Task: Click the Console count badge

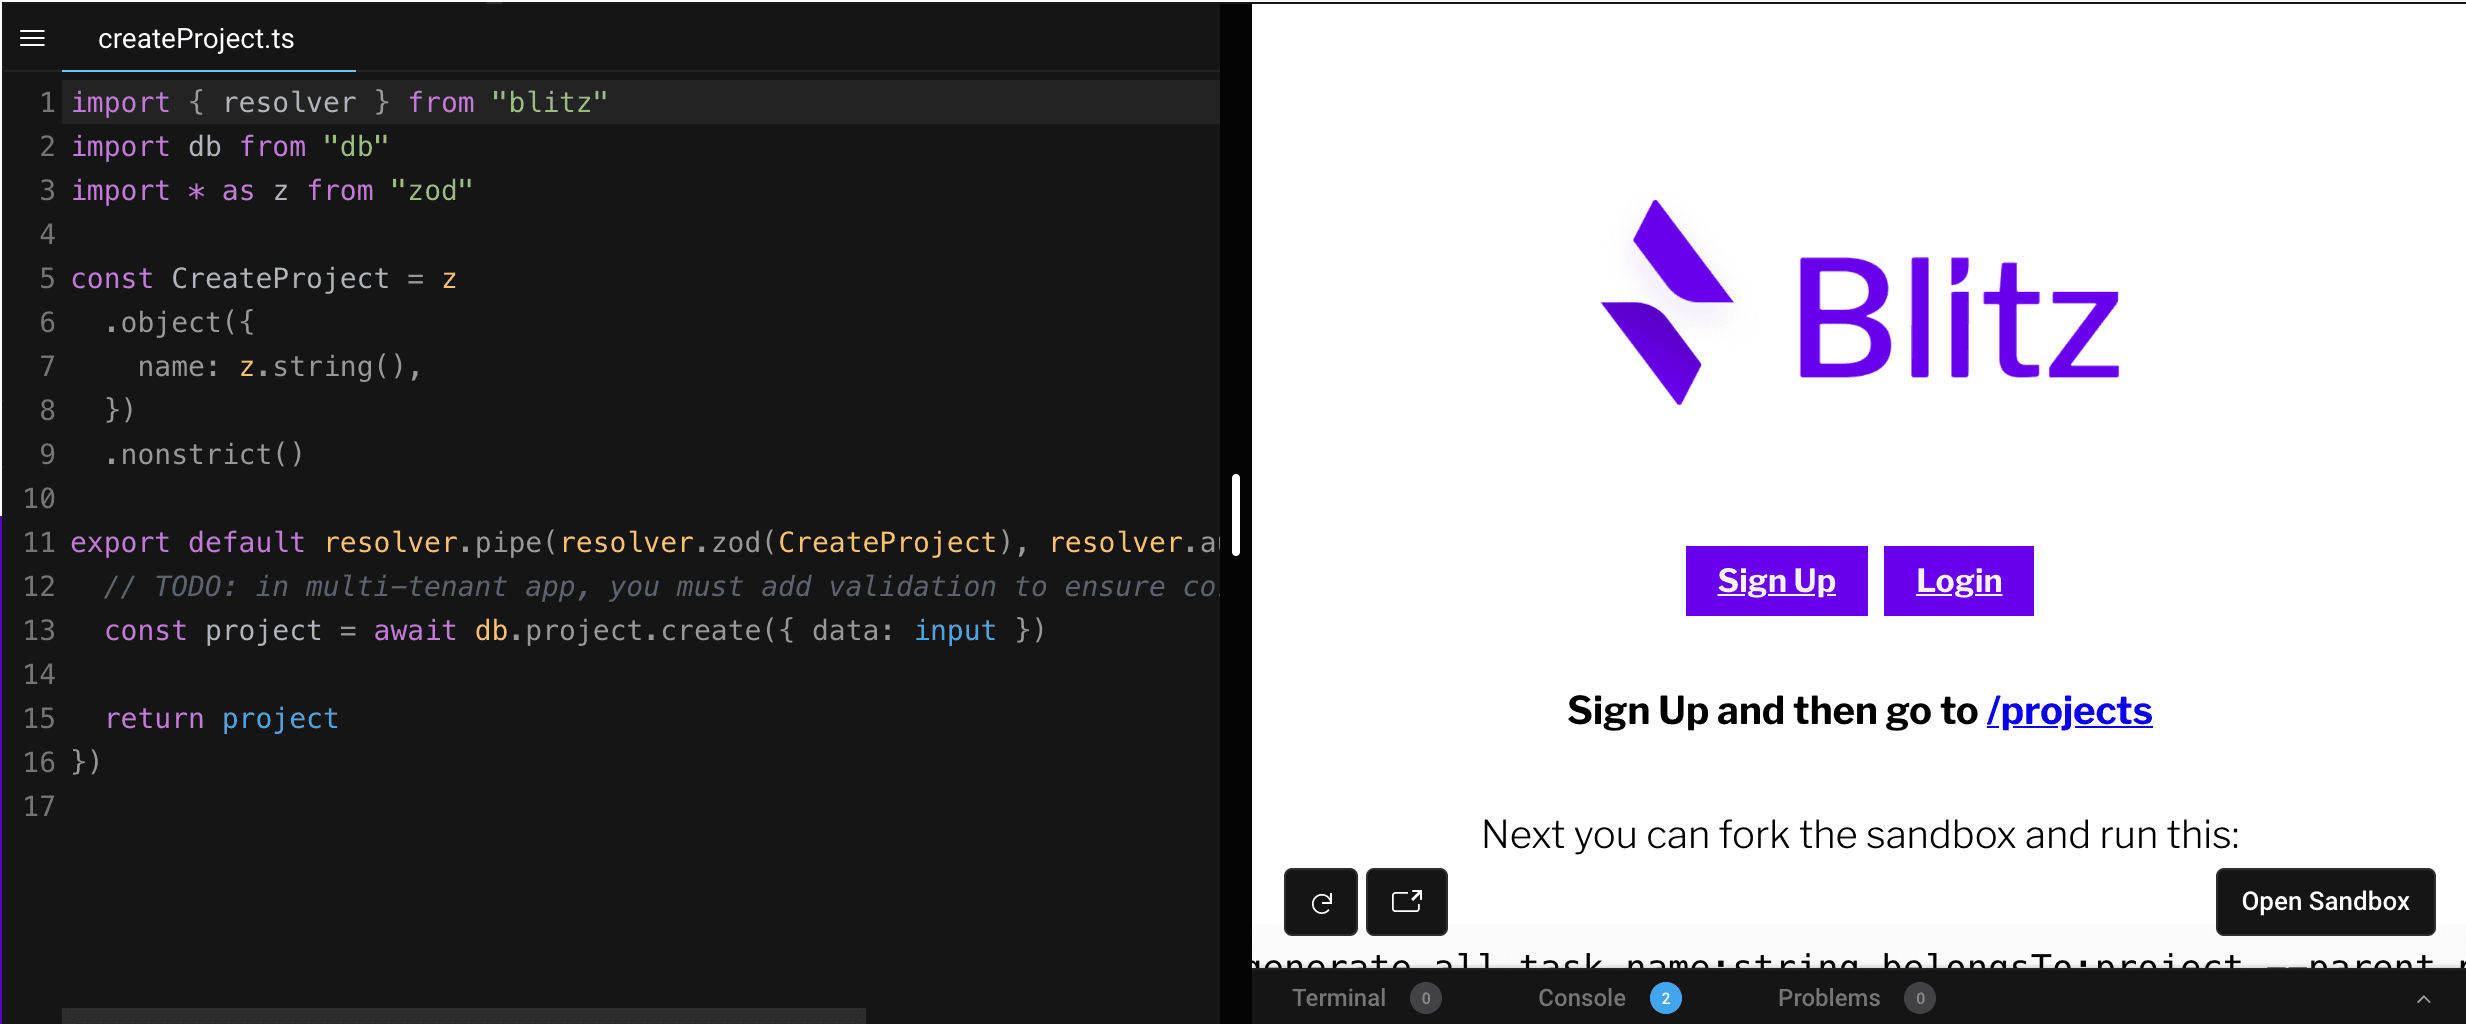Action: point(1664,998)
